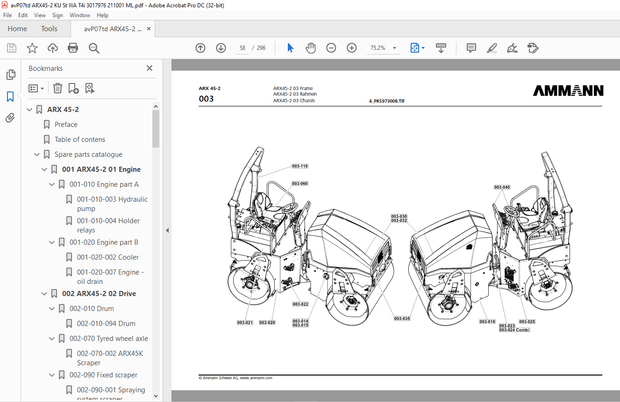Open the zoom level dropdown

[394, 48]
